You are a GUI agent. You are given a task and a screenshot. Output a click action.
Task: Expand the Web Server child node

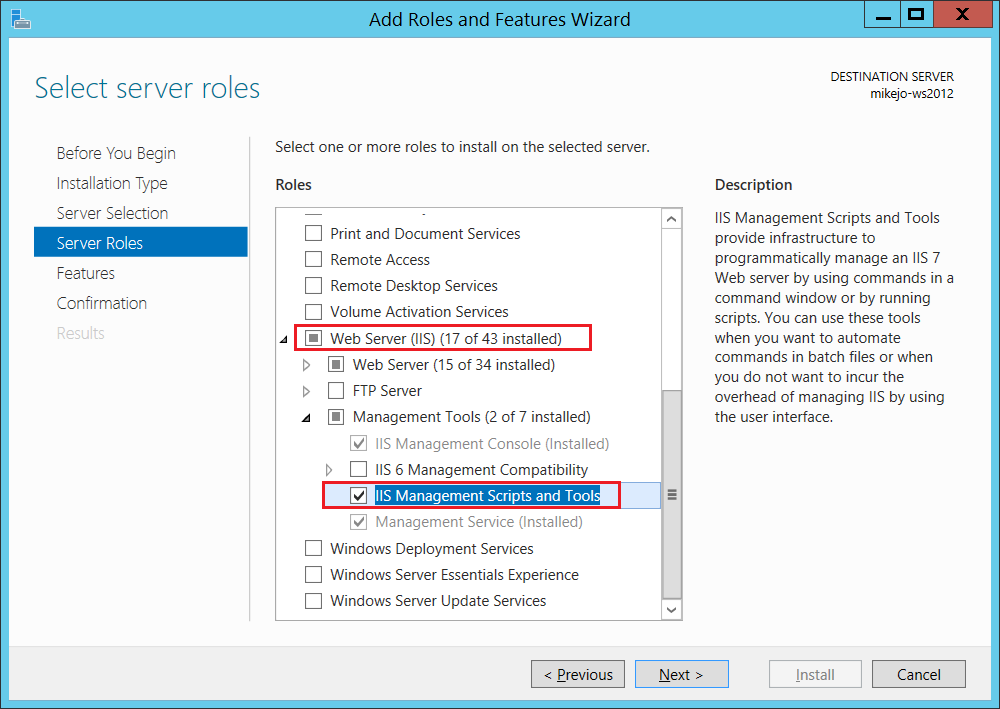point(305,364)
